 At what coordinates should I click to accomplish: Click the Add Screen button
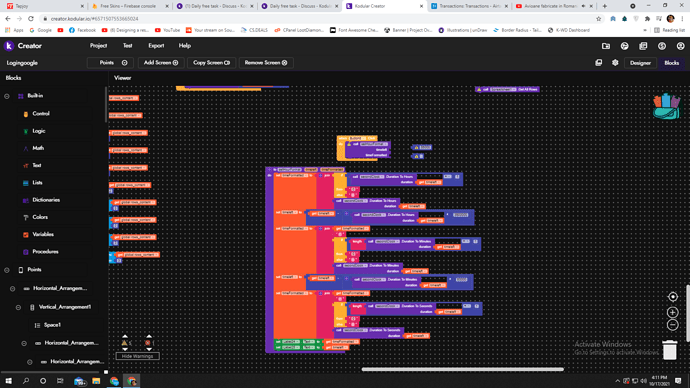pyautogui.click(x=161, y=63)
